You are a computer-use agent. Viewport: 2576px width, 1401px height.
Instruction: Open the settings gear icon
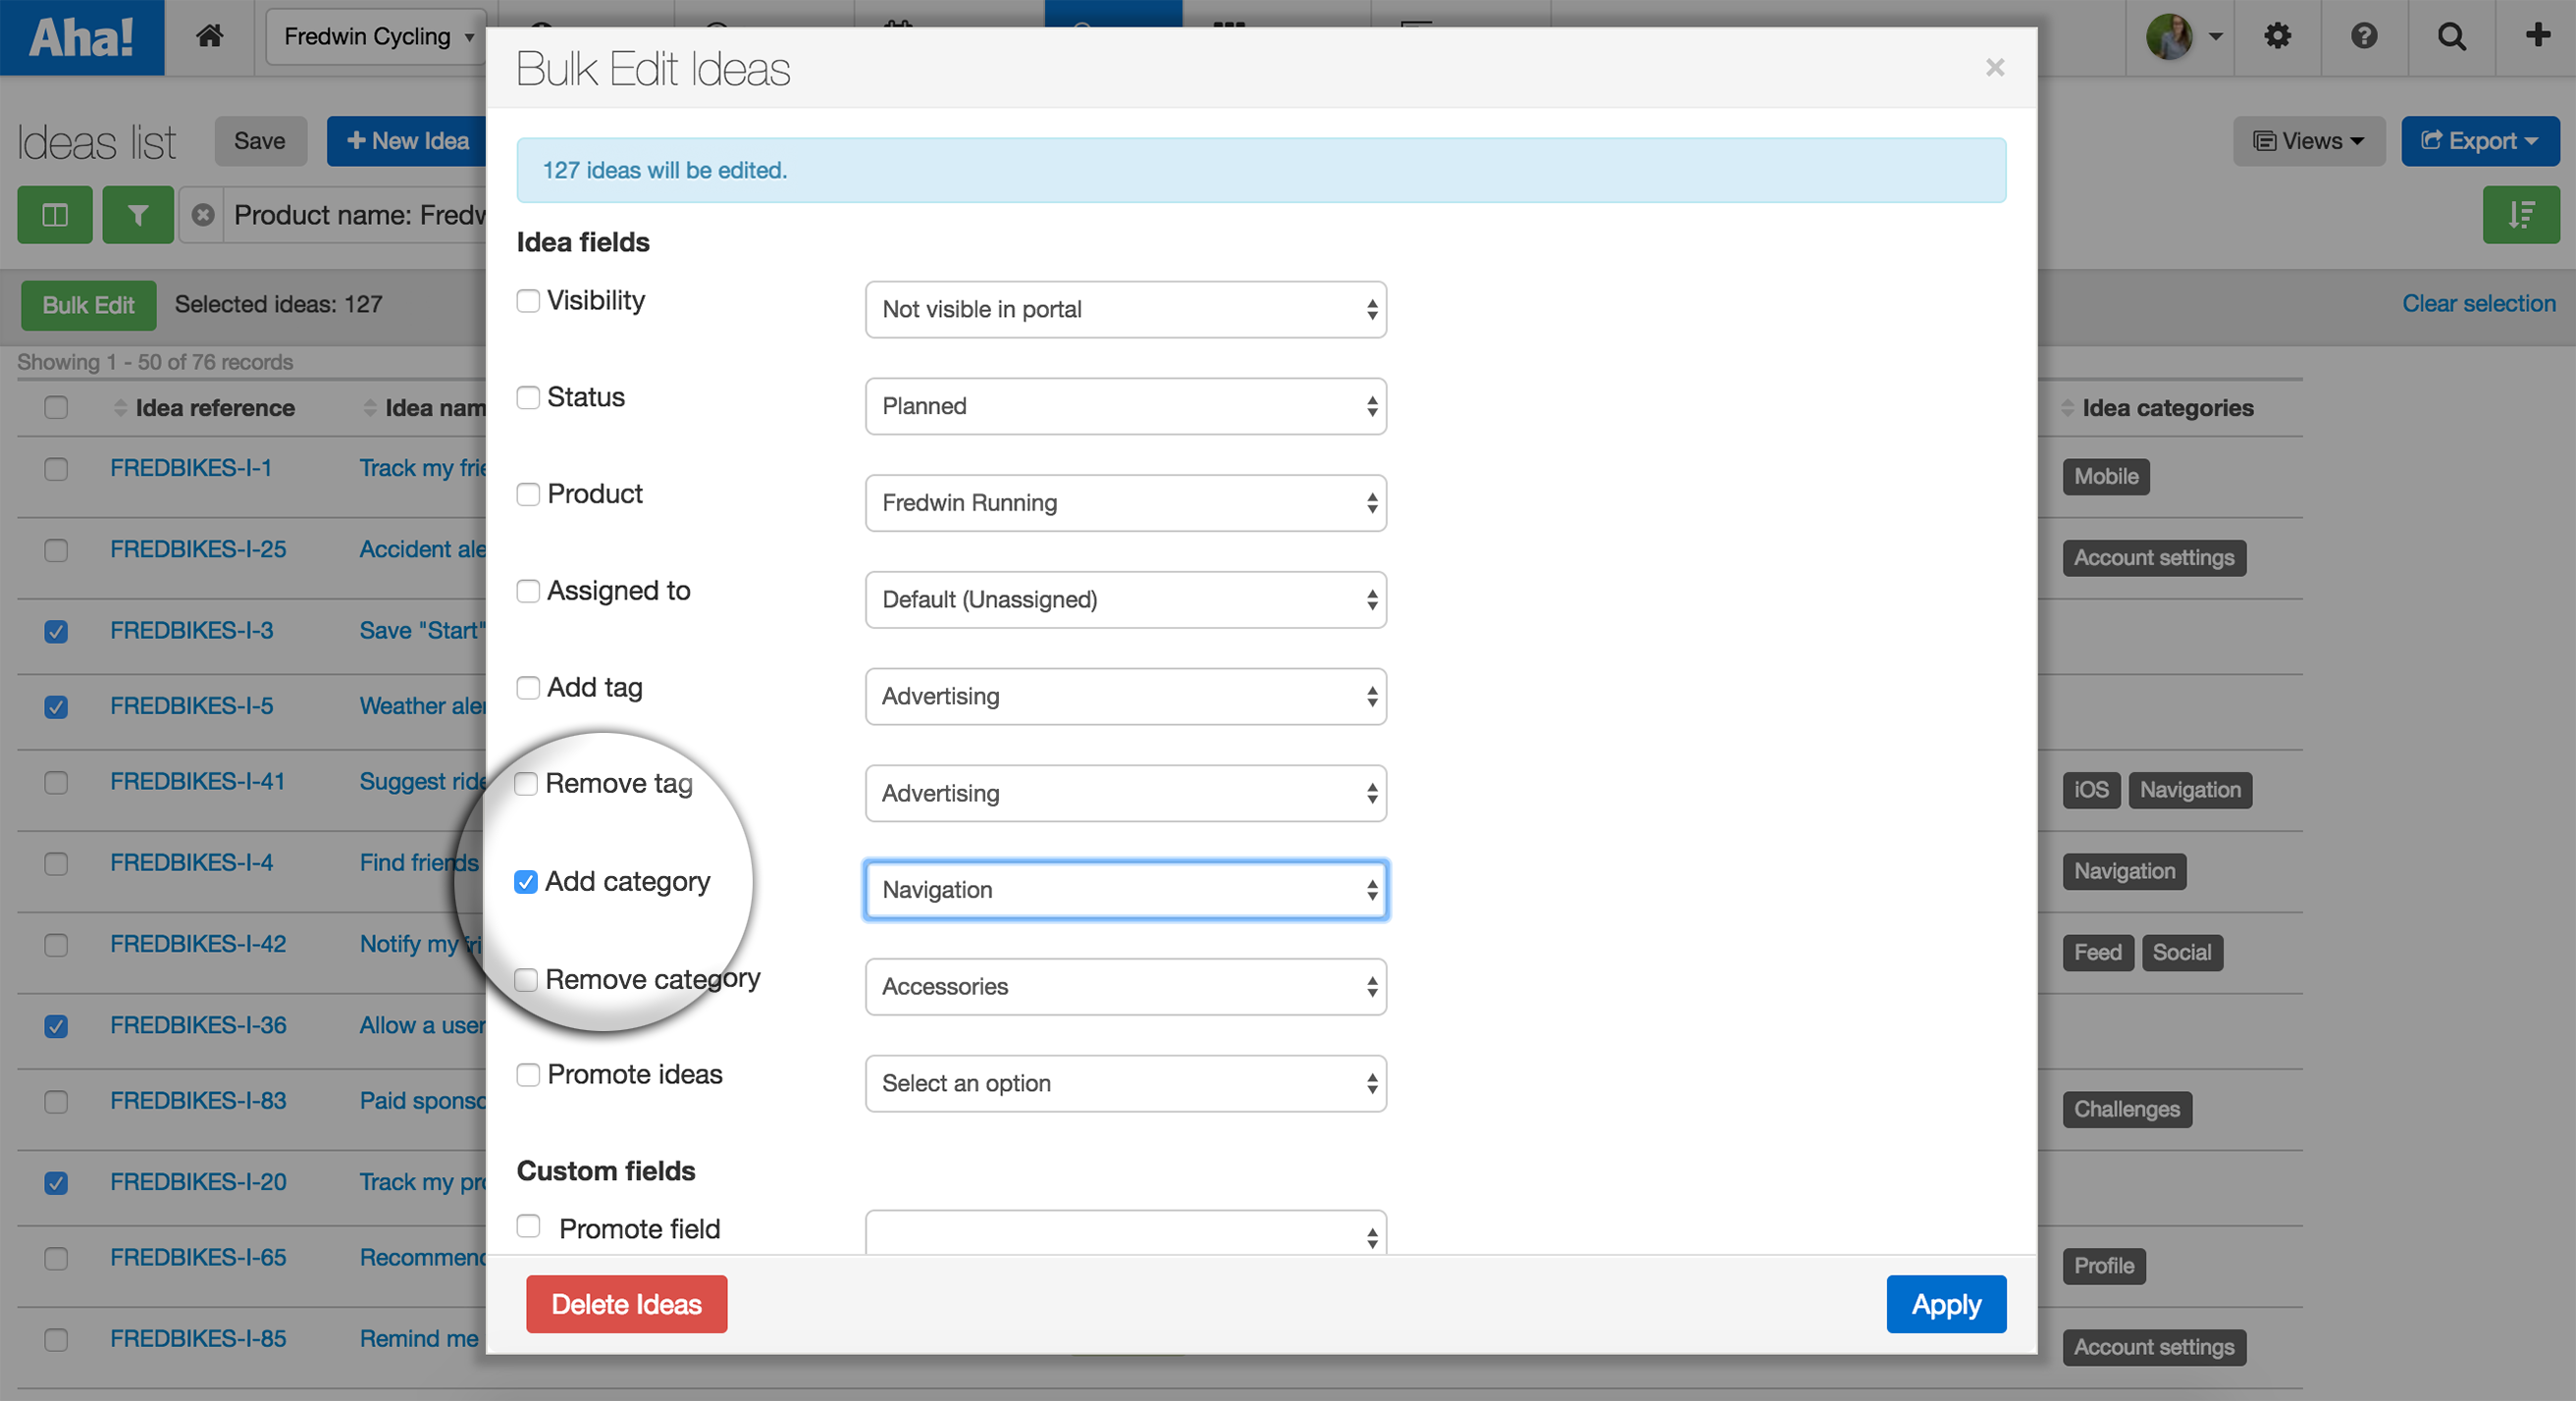click(2277, 36)
